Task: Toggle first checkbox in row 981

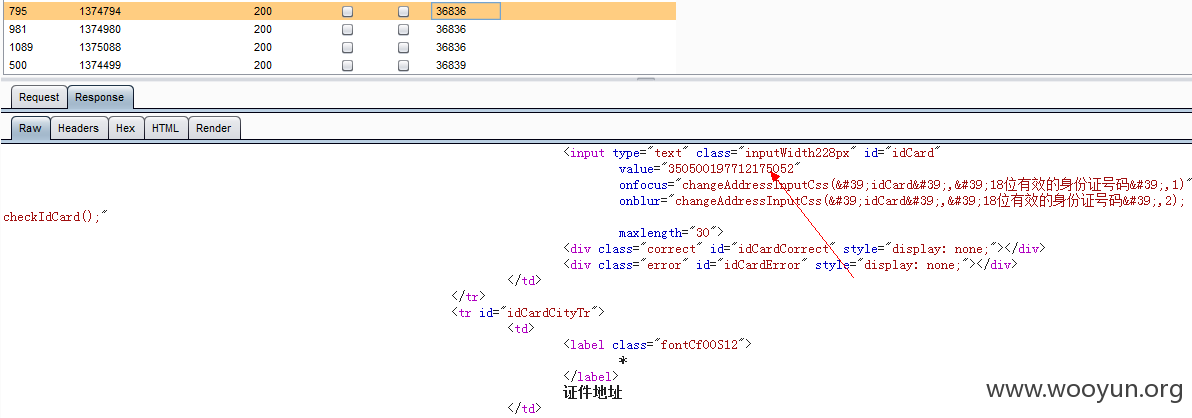Action: pos(347,30)
